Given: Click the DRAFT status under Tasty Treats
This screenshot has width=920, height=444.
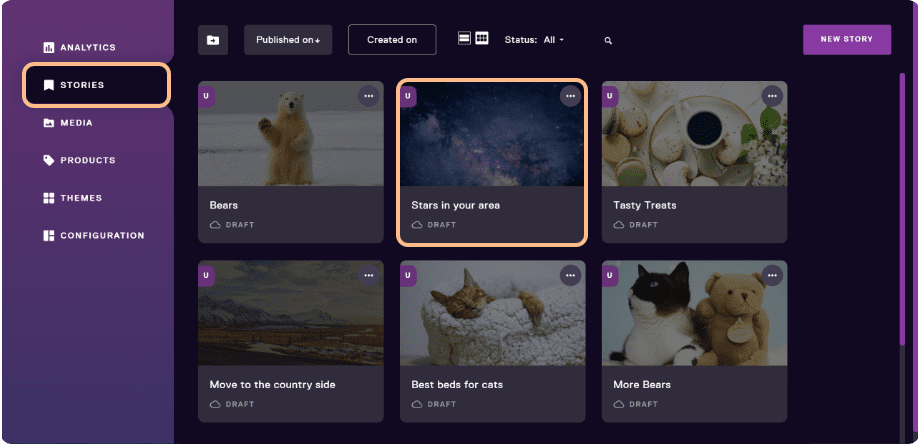Looking at the screenshot, I should point(635,225).
